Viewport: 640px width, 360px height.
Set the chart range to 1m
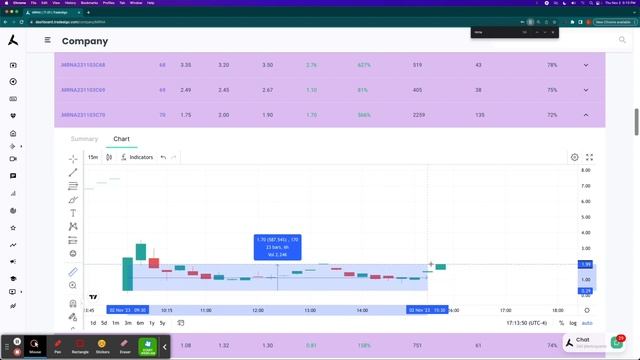[x=116, y=323]
